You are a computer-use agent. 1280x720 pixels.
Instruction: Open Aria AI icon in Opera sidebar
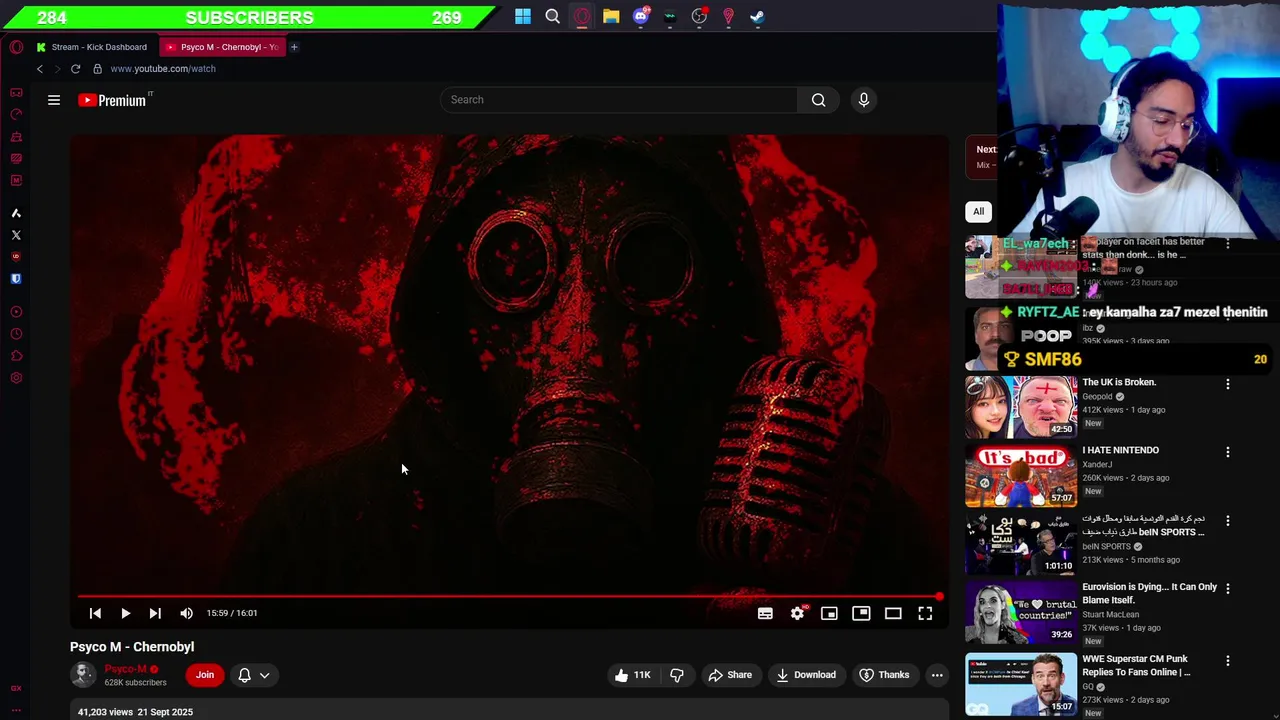(16, 213)
